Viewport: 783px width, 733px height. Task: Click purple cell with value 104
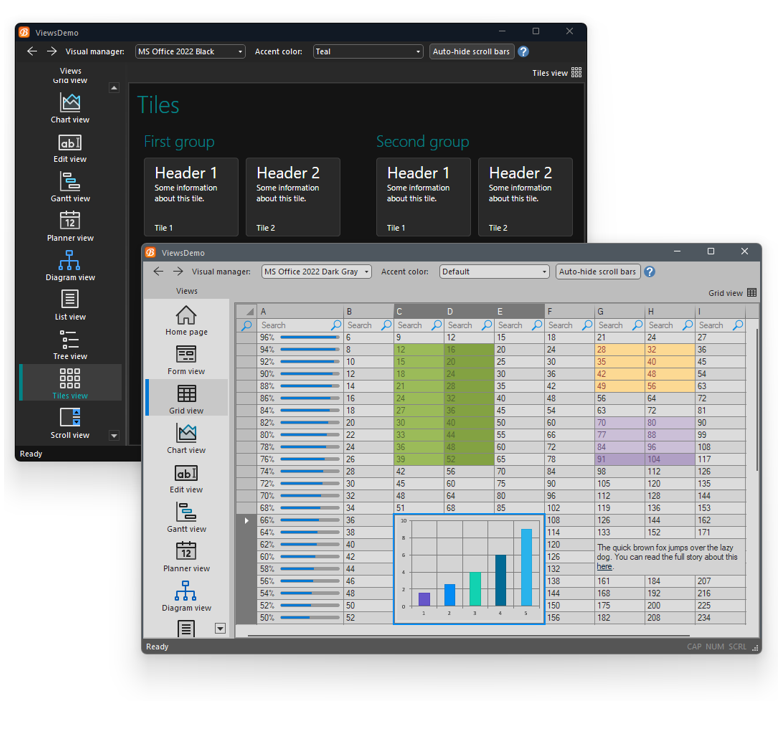click(x=670, y=459)
